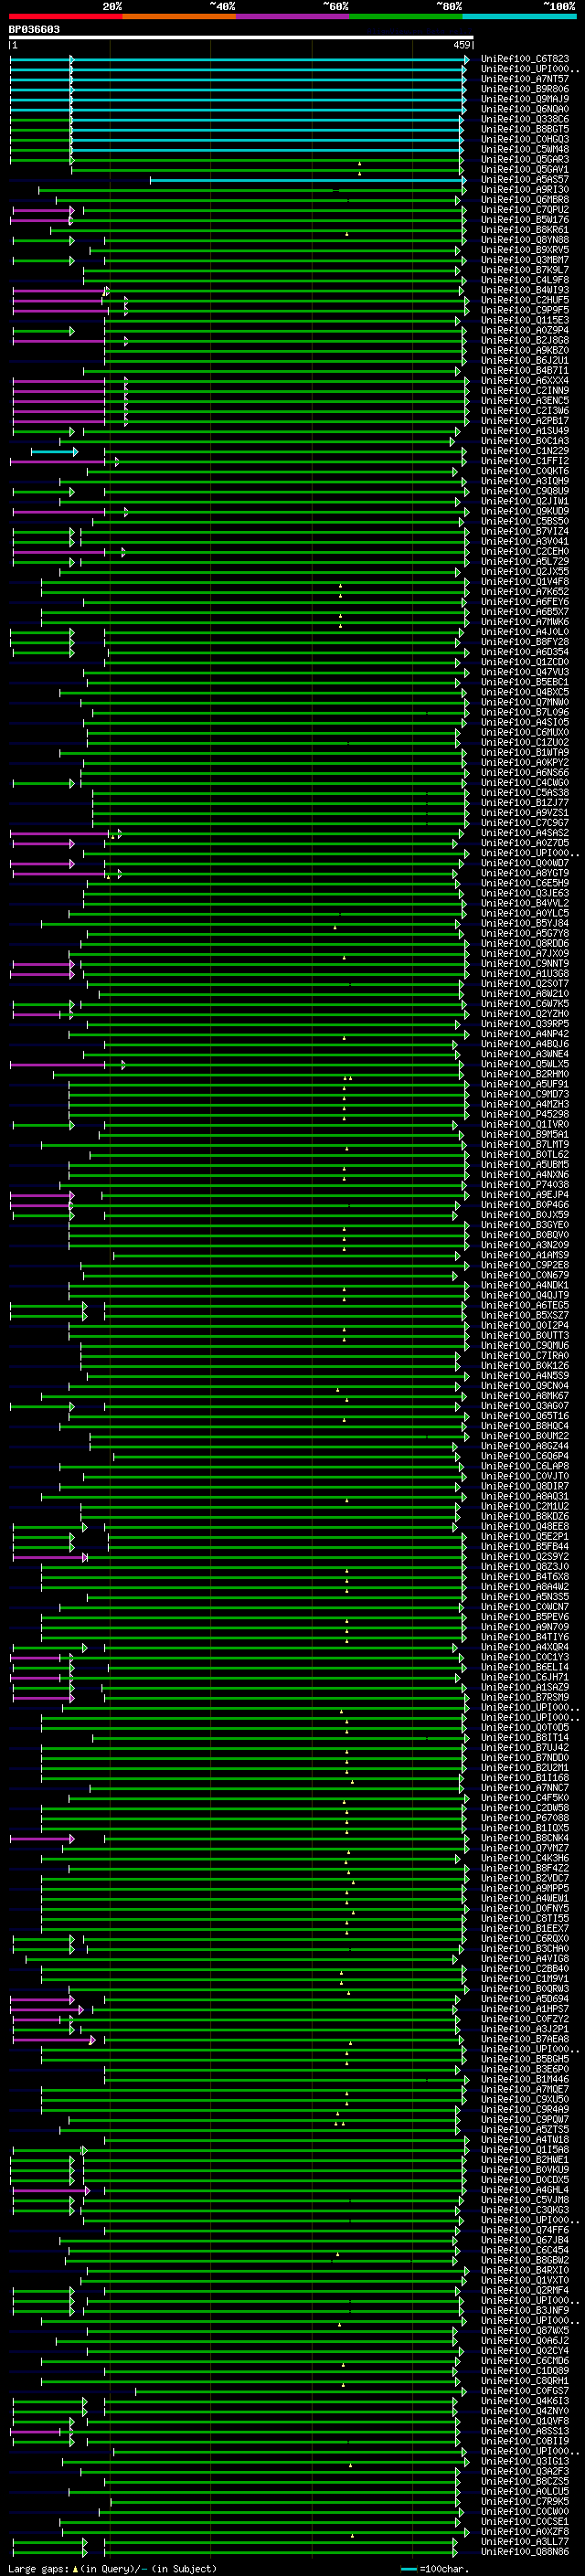Click the UniRef100_Q6MBR8 label
The height and width of the screenshot is (2576, 585).
point(525,200)
